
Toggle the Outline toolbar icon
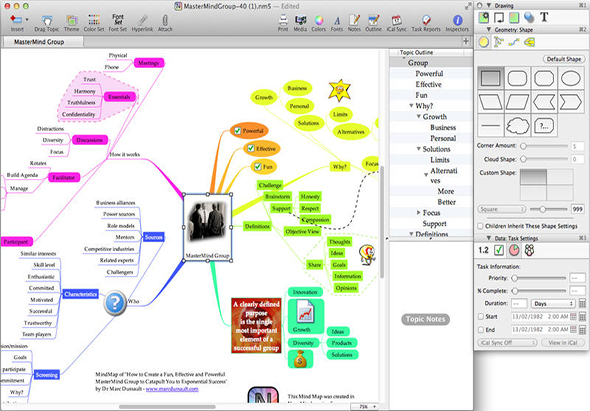[x=373, y=23]
